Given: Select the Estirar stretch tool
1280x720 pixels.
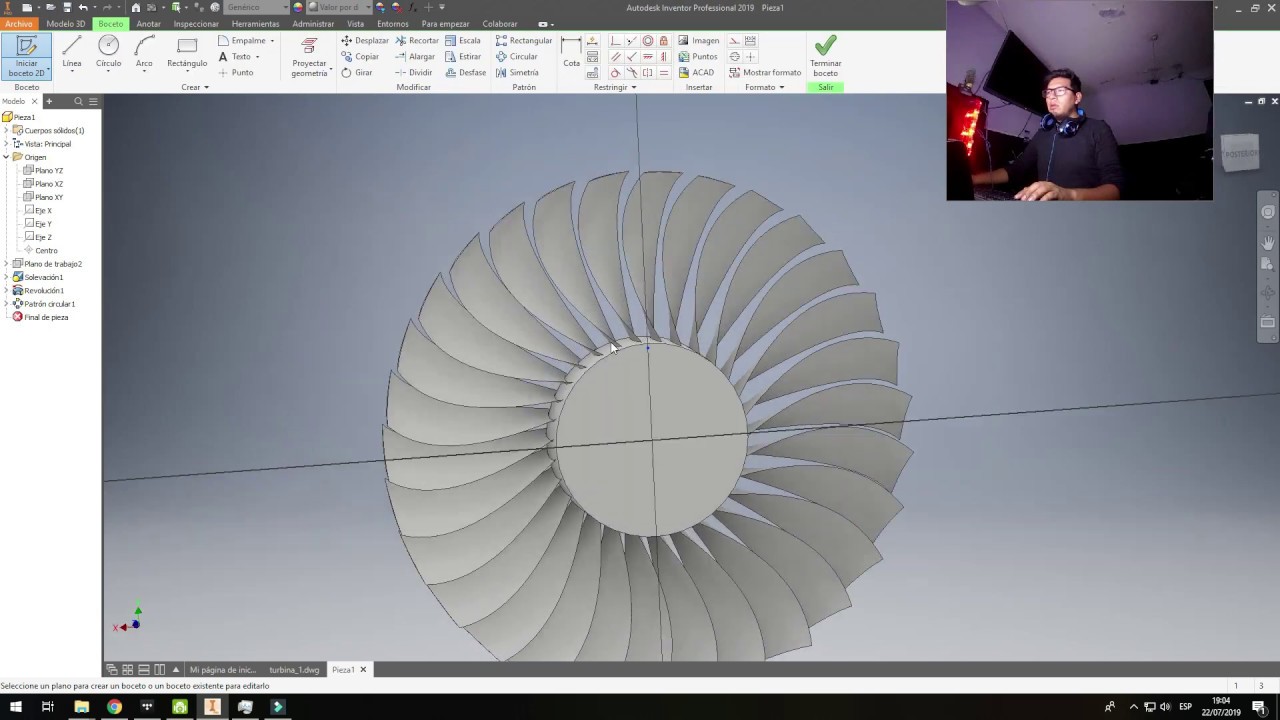Looking at the screenshot, I should 463,57.
